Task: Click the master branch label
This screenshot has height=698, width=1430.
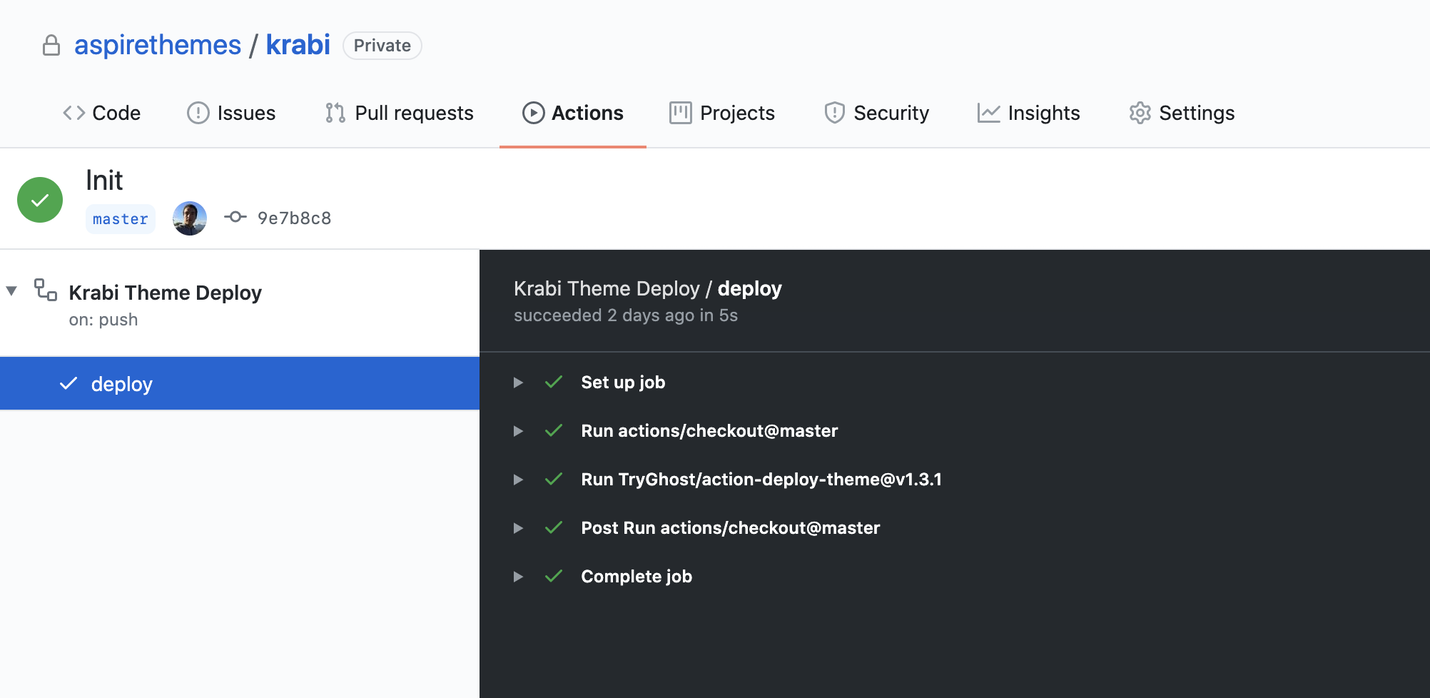Action: click(120, 218)
